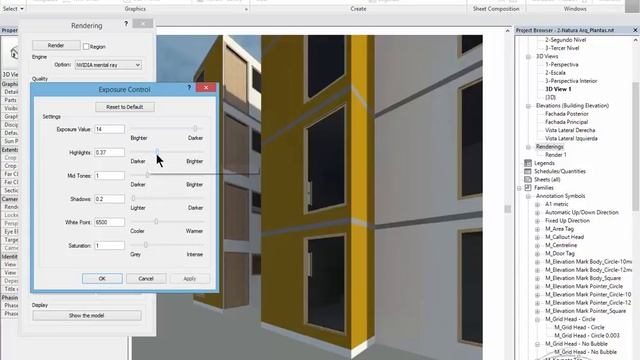Collapse the 3D Views node

[x=528, y=56]
